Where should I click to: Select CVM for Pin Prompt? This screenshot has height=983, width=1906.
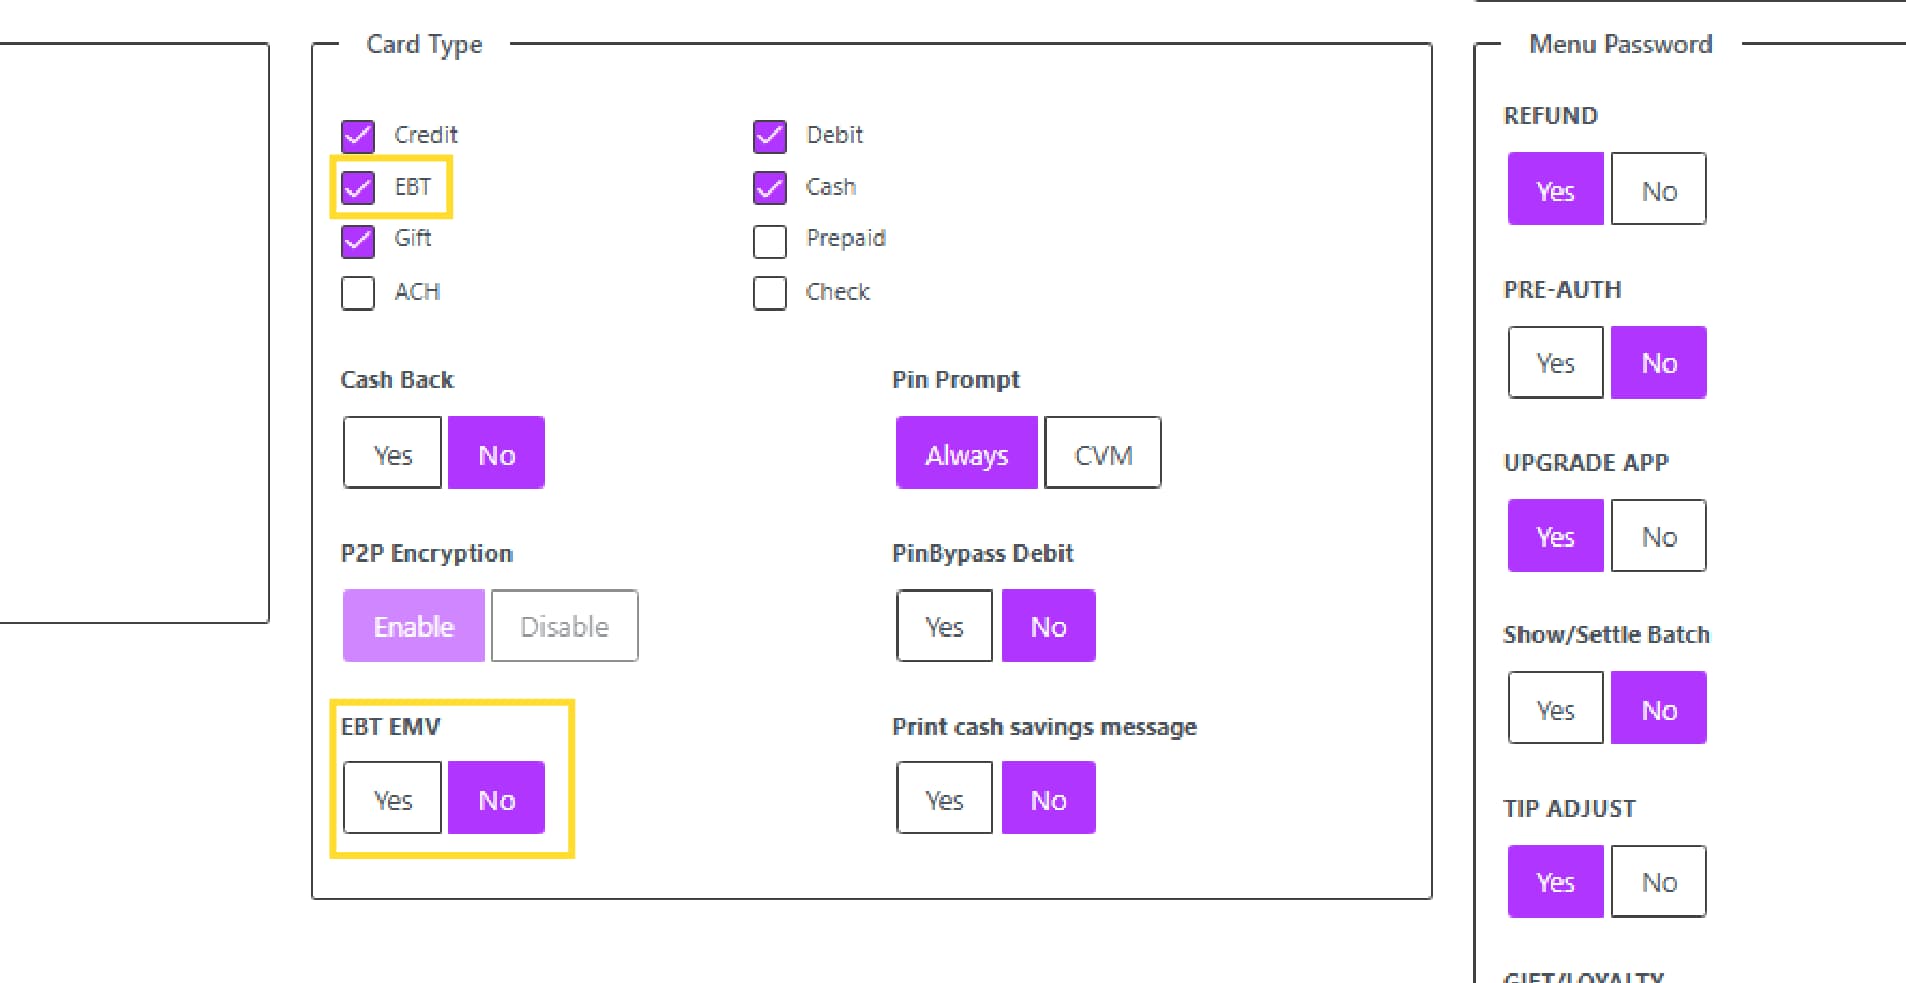tap(1103, 454)
